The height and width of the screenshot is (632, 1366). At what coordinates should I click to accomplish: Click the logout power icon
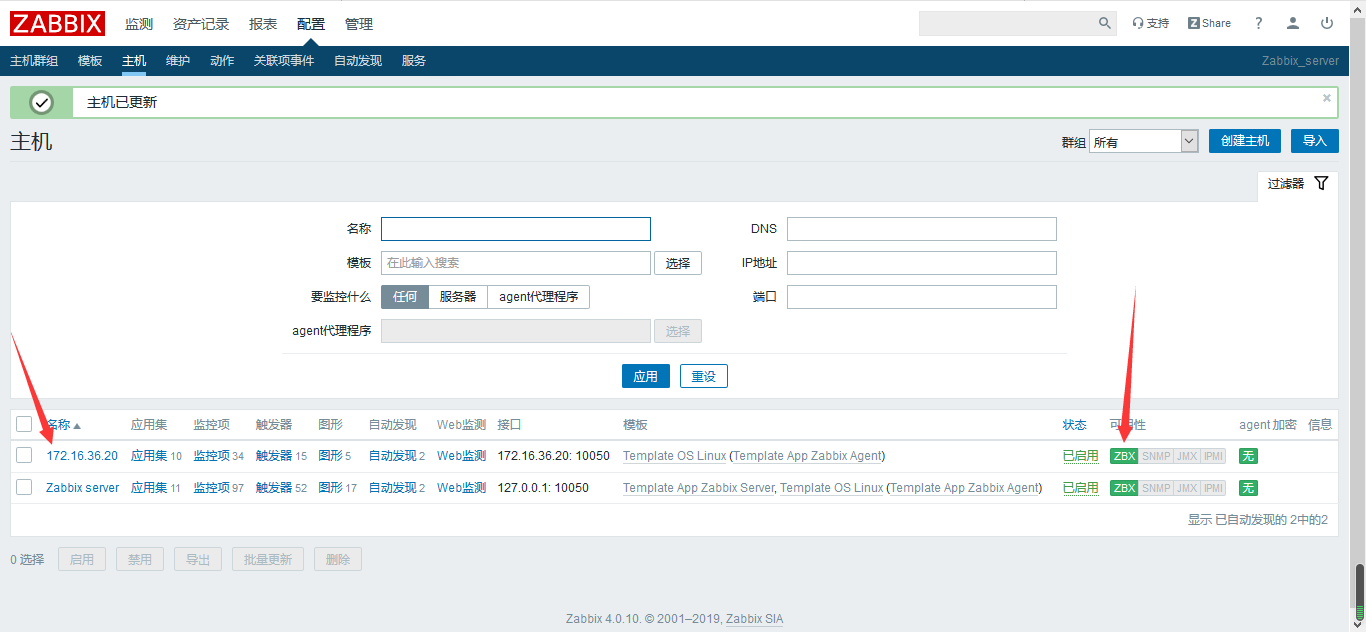tap(1327, 23)
